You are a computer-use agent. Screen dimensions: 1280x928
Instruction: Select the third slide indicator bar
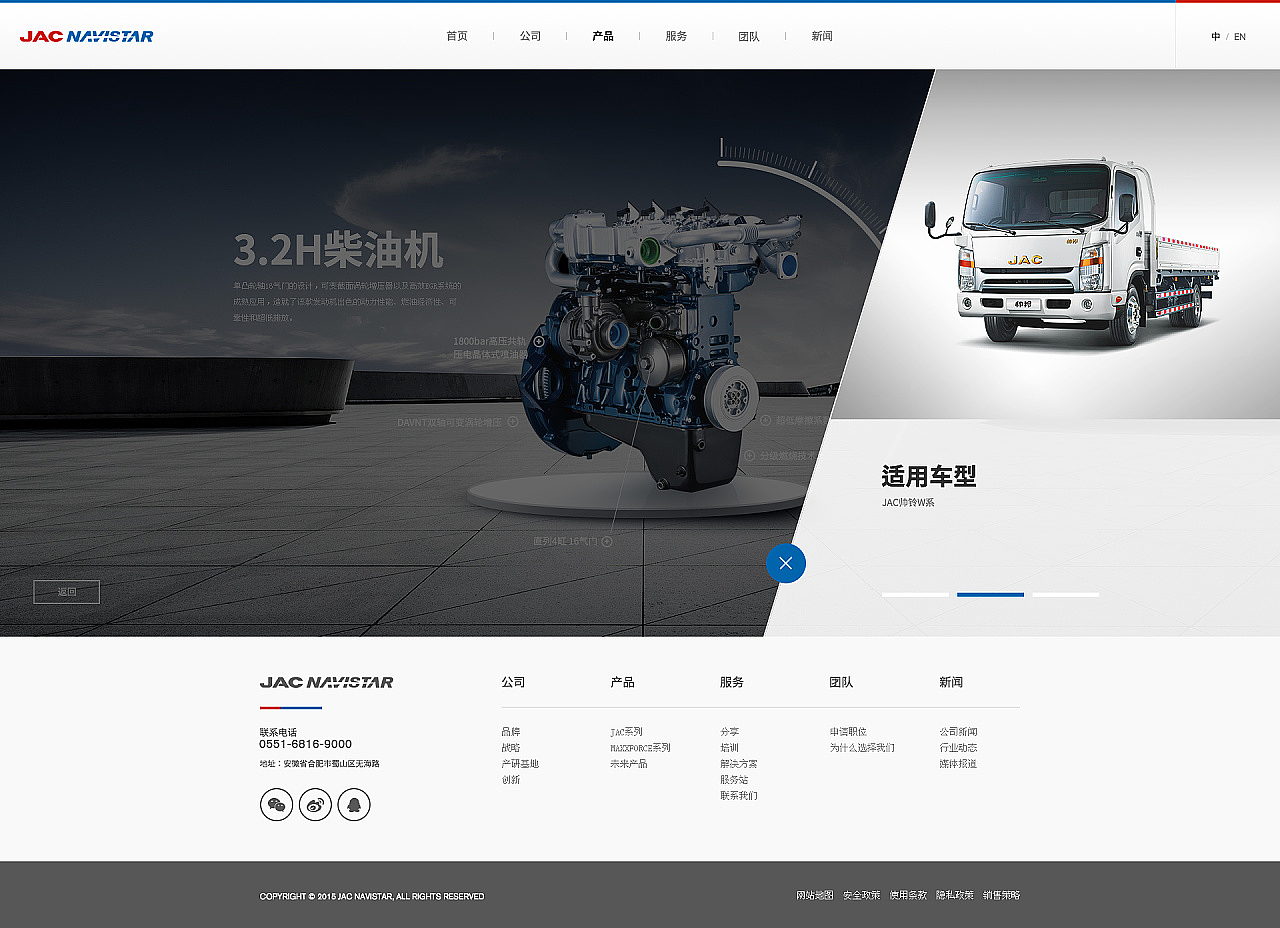click(1066, 595)
